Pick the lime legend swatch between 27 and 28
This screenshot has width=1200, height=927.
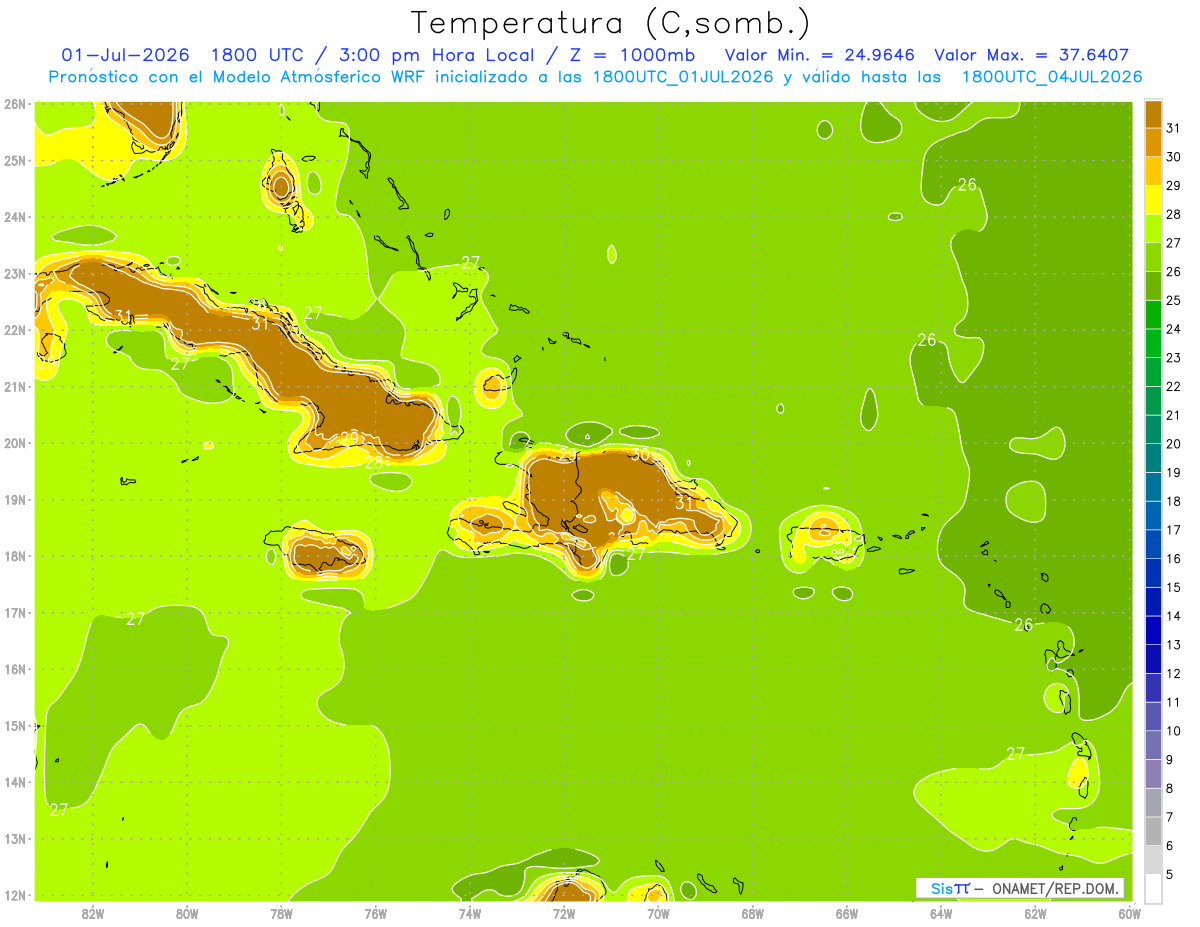pos(1153,228)
